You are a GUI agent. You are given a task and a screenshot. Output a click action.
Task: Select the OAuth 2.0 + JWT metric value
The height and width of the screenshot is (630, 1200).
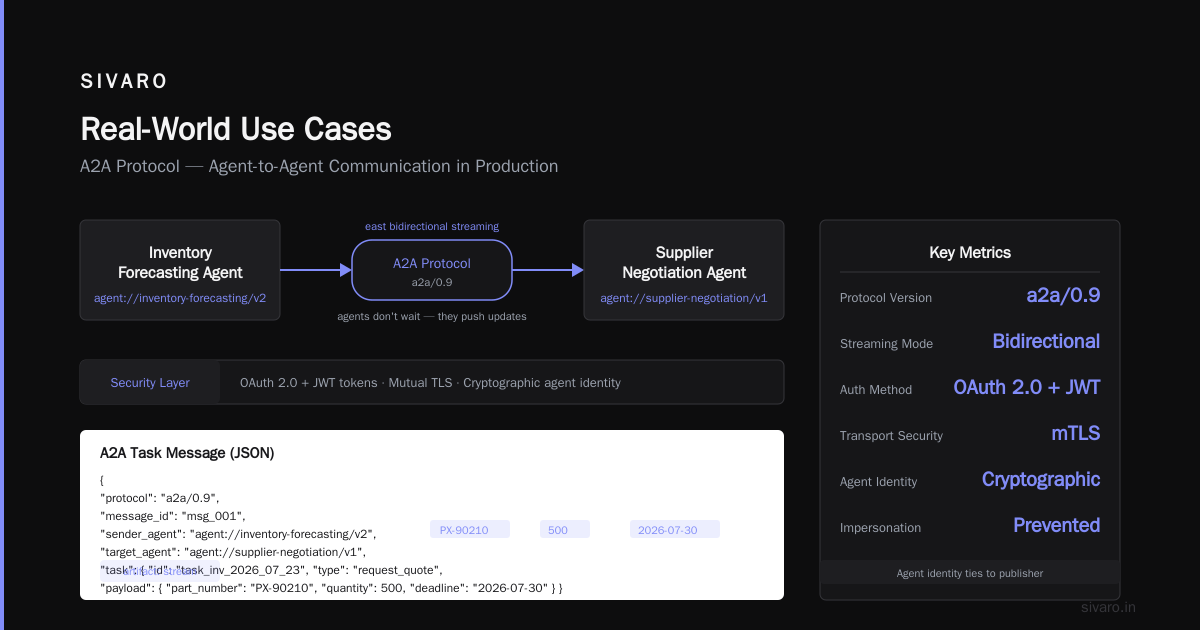click(x=1027, y=387)
